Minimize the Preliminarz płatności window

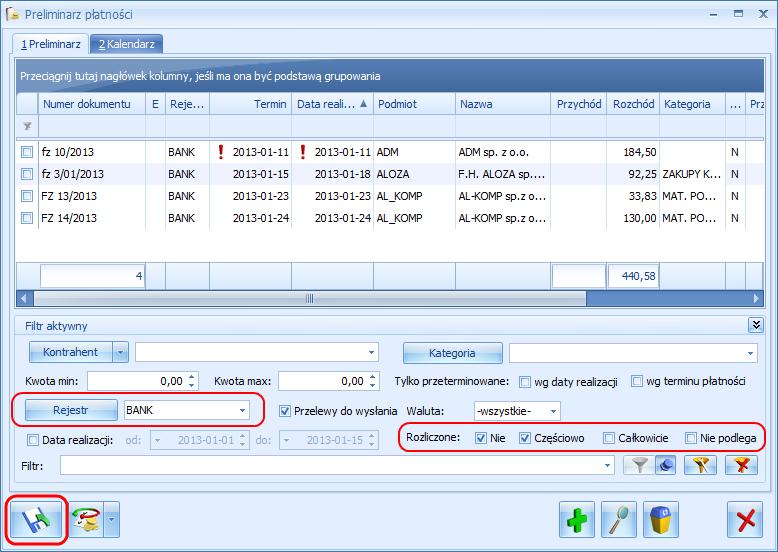[x=714, y=14]
